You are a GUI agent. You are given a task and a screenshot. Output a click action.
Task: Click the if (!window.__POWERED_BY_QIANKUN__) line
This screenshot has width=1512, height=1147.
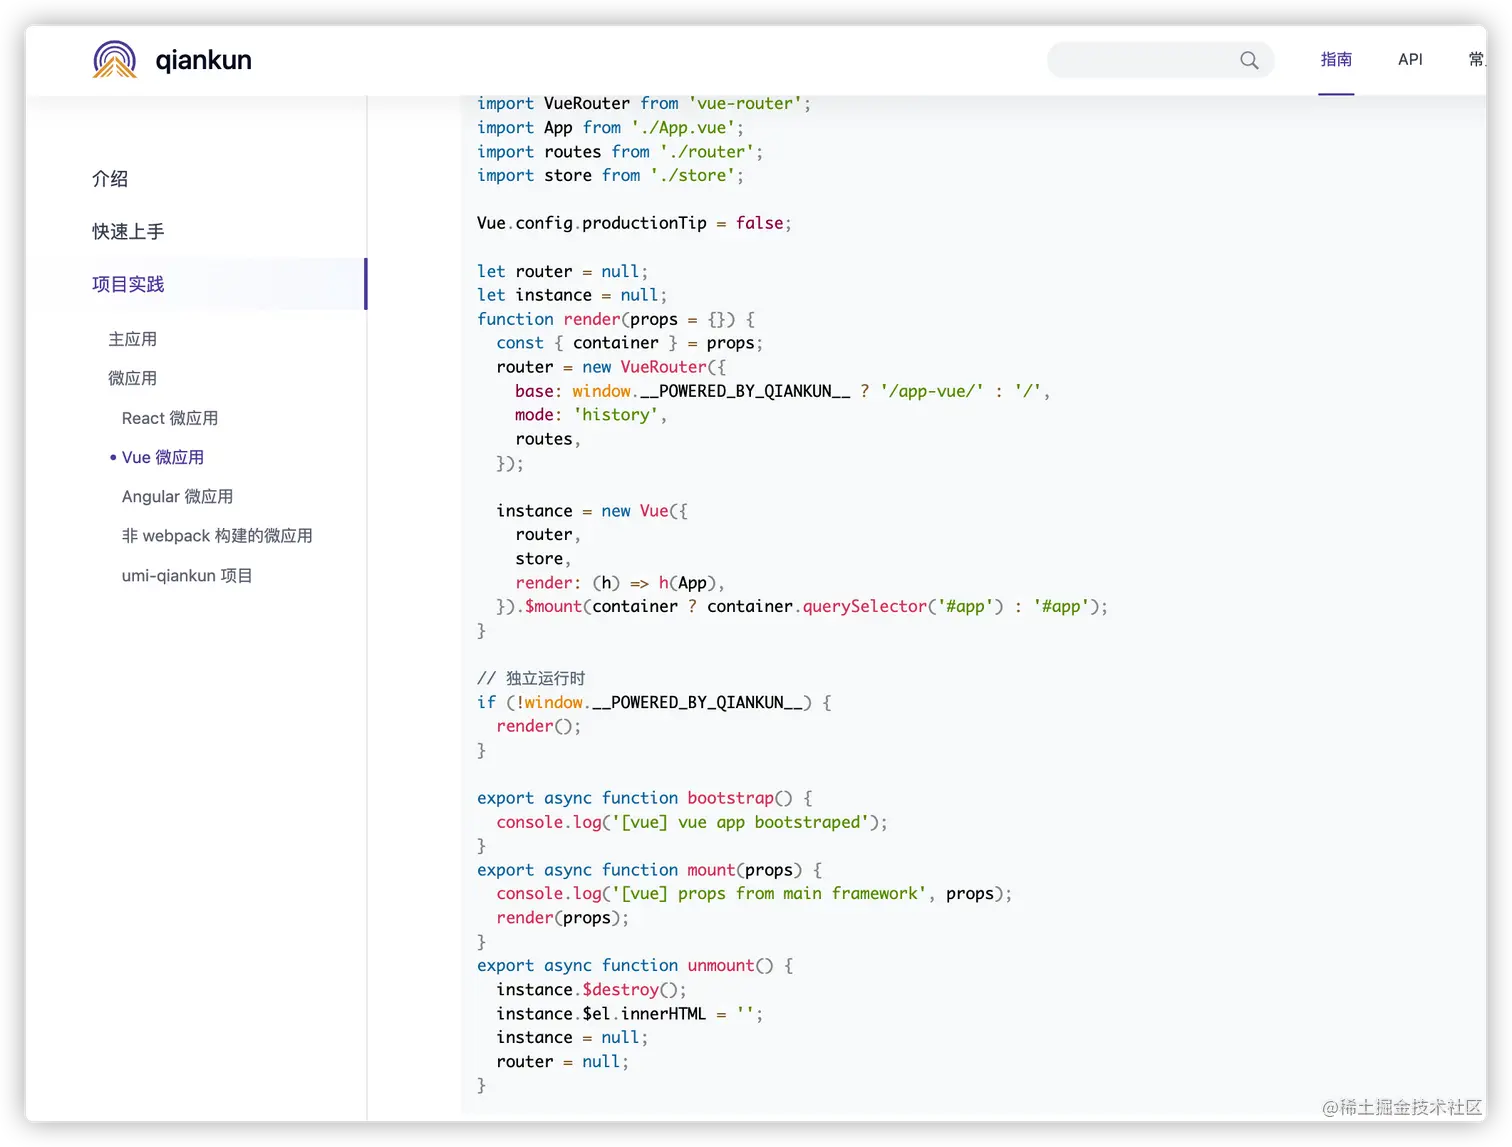tap(654, 703)
